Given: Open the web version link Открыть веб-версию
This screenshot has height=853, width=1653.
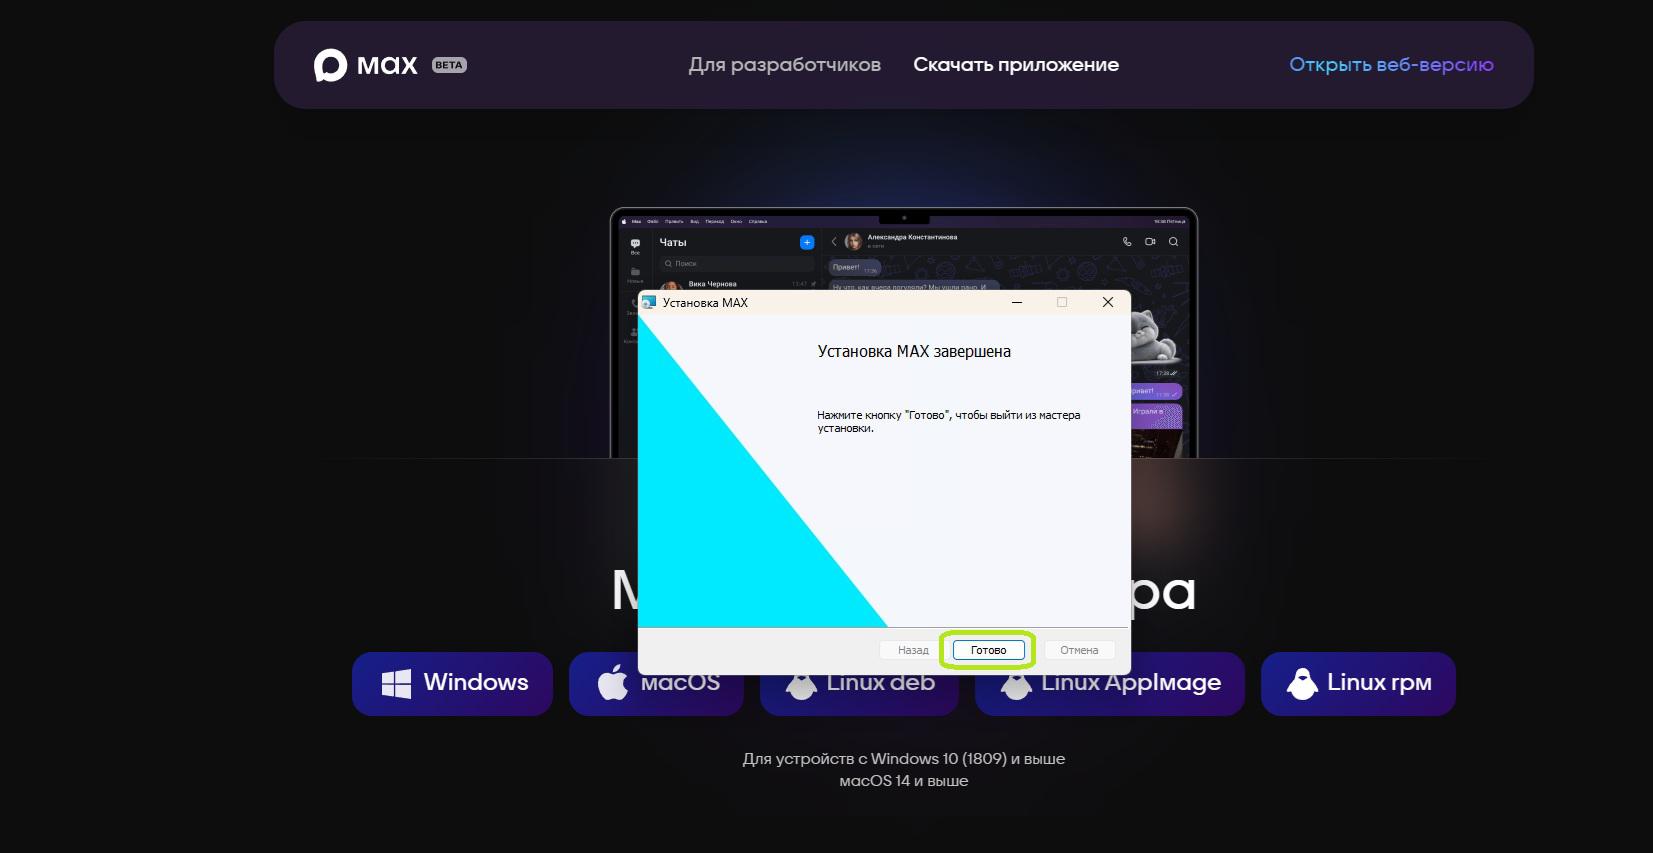Looking at the screenshot, I should (1391, 65).
